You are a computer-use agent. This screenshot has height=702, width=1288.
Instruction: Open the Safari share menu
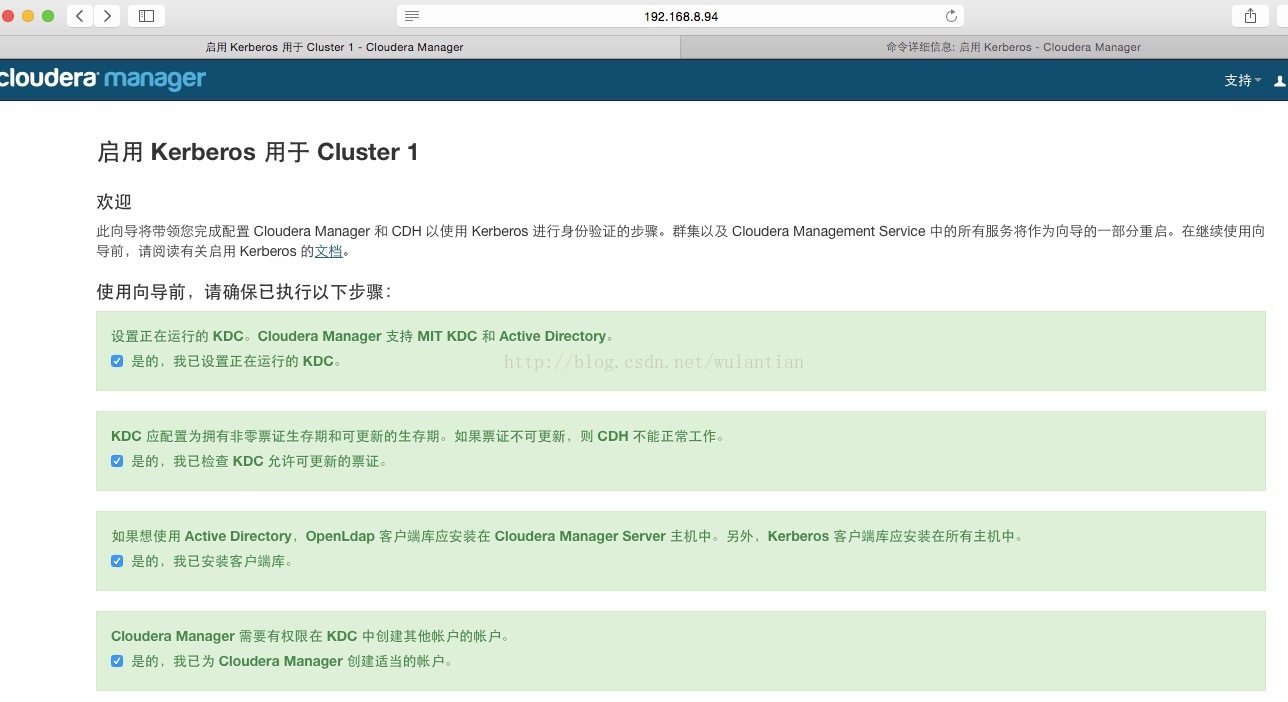click(x=1250, y=16)
